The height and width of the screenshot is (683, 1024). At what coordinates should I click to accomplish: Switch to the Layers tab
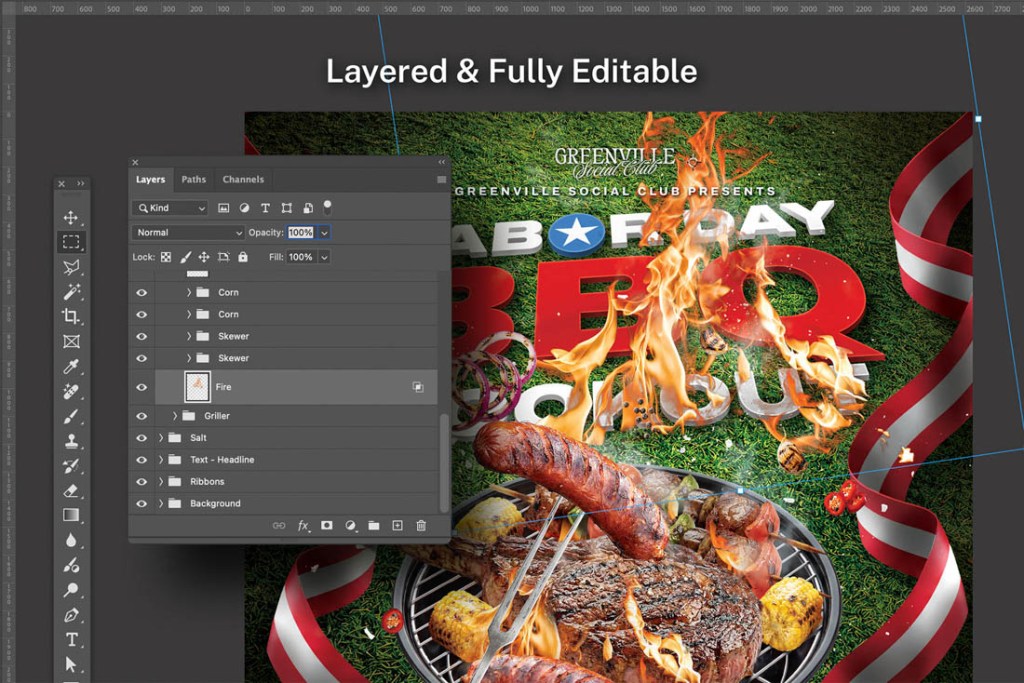point(150,180)
